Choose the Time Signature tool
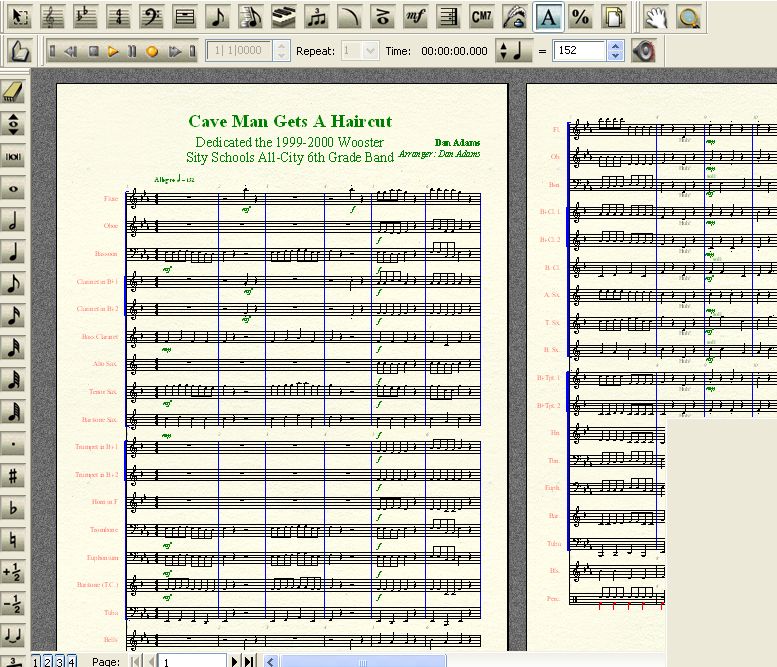Image resolution: width=777 pixels, height=667 pixels. (x=118, y=17)
